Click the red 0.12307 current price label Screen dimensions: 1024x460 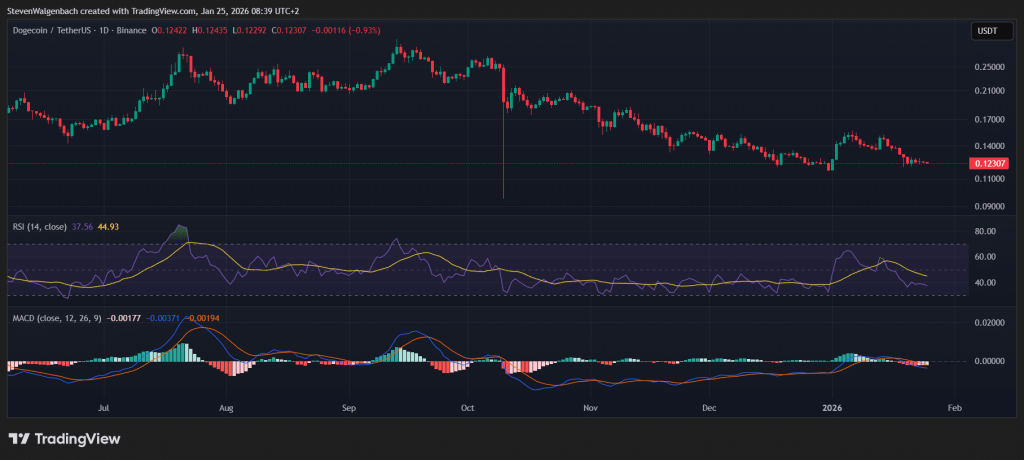[x=988, y=163]
